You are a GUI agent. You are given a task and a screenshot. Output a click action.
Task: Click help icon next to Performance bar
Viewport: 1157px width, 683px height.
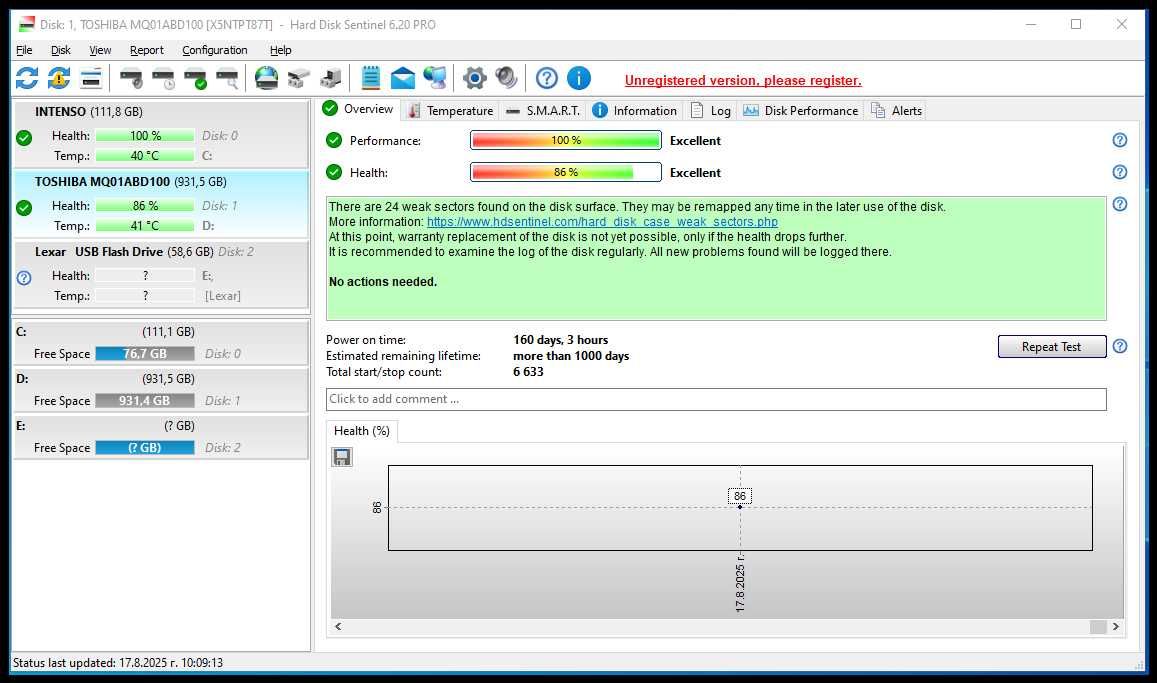click(1119, 140)
